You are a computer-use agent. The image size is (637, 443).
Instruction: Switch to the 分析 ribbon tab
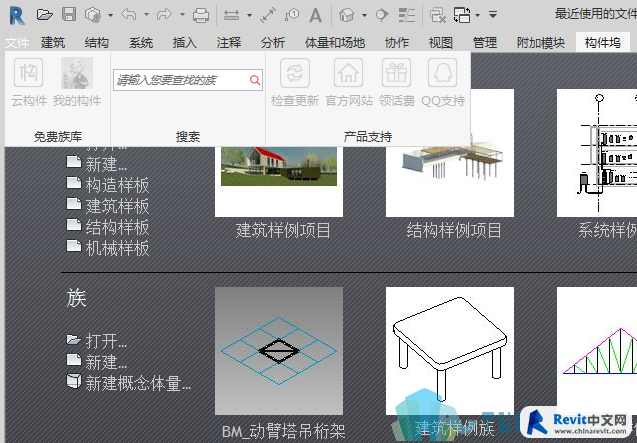click(273, 43)
